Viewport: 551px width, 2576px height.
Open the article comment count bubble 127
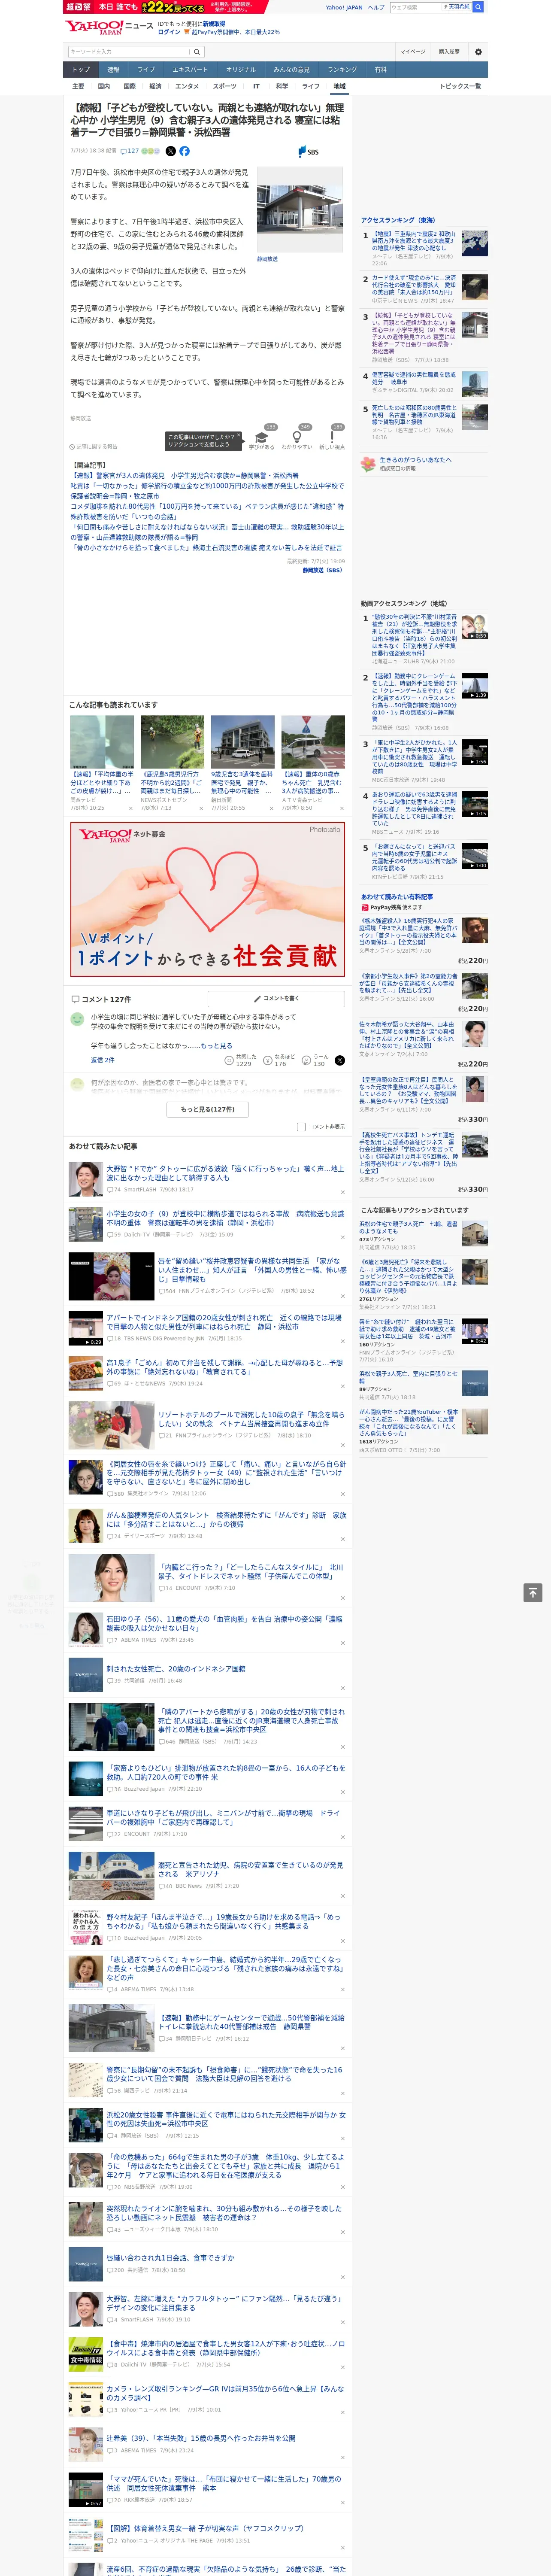pyautogui.click(x=130, y=151)
